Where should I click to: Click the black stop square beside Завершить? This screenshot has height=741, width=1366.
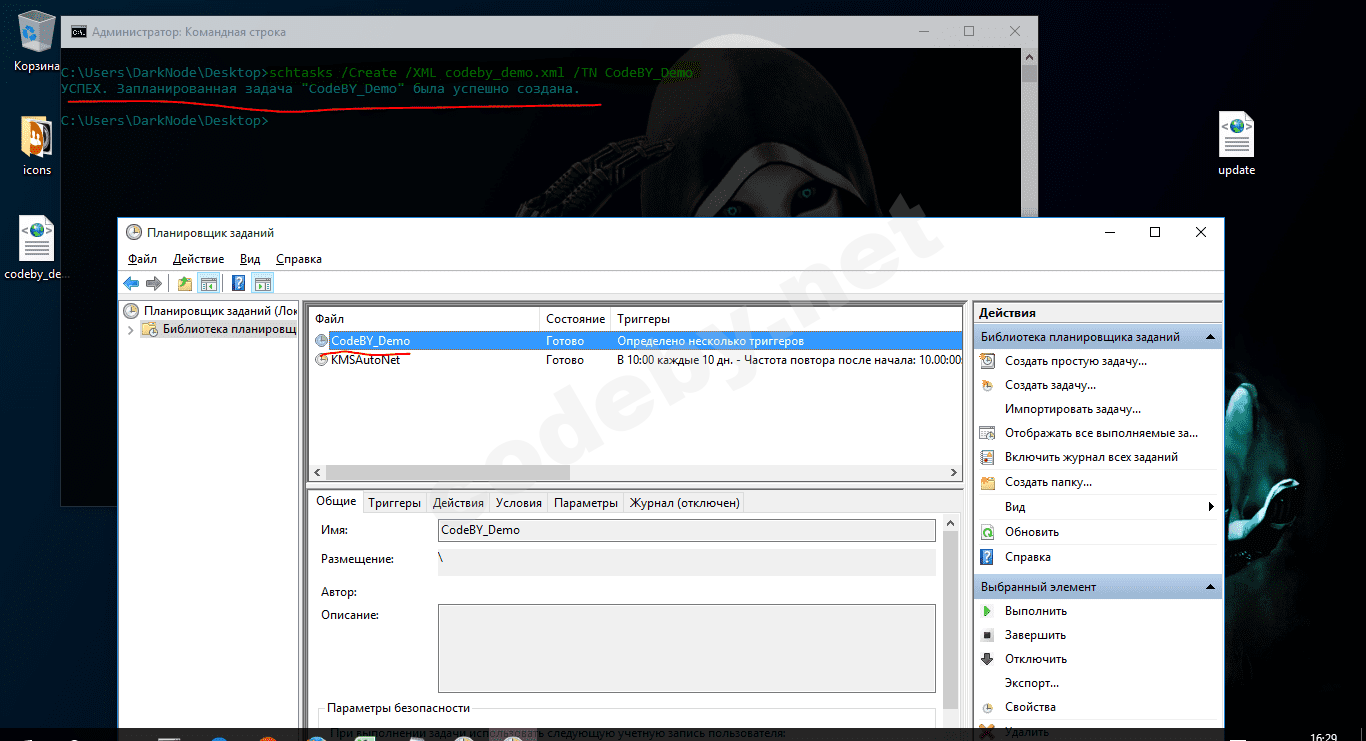[988, 635]
